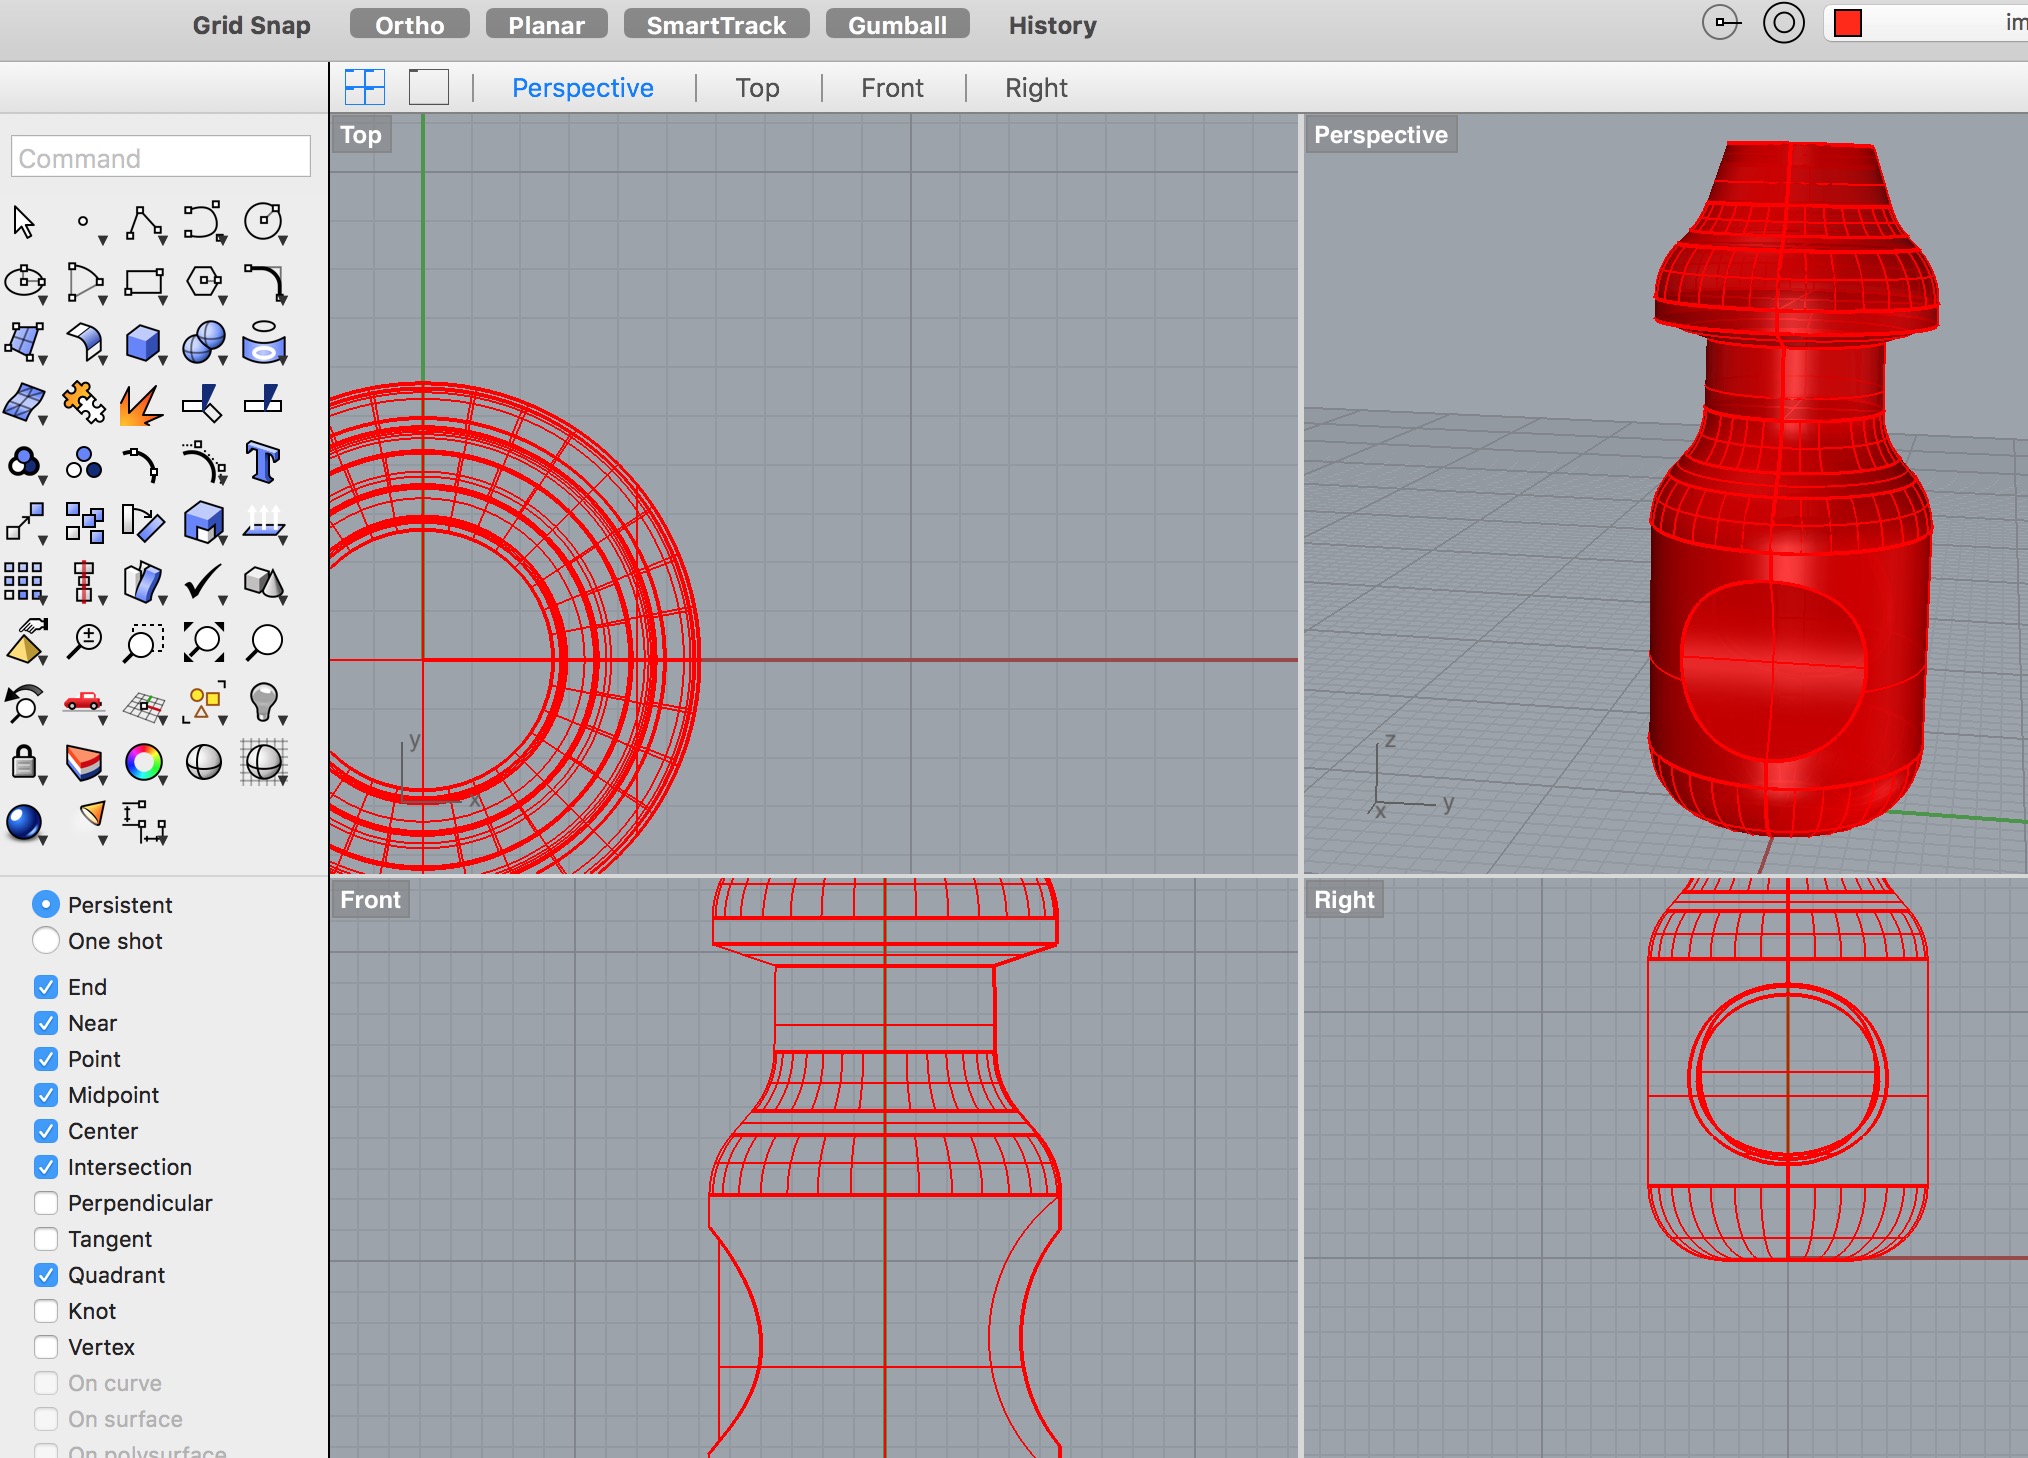The image size is (2028, 1458).
Task: Toggle the Gumball button
Action: click(897, 25)
